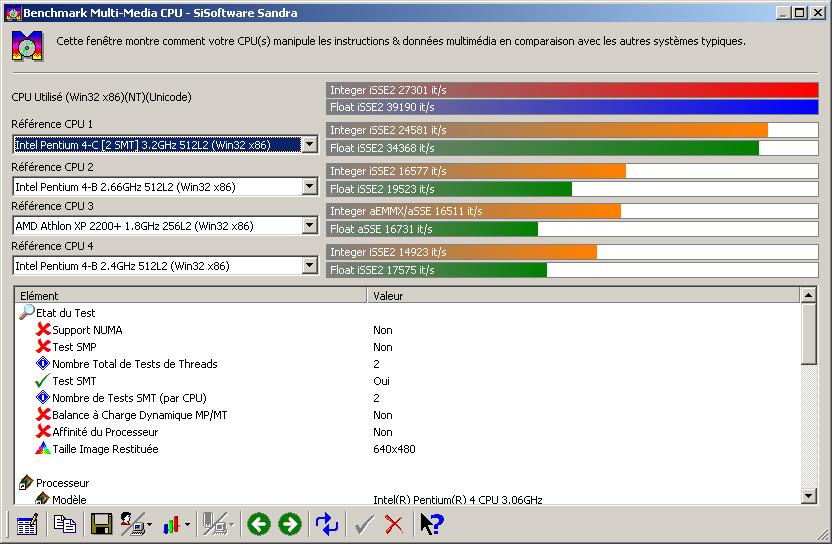Viewport: 832px width, 544px height.
Task: Select the Affinité du Processeur text
Action: tap(105, 432)
